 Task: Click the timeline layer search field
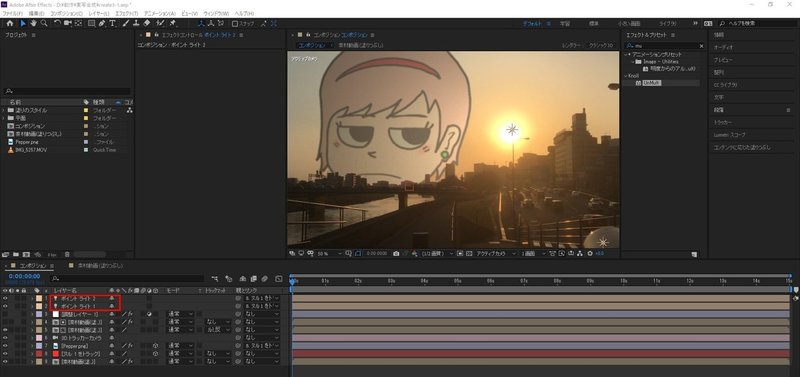(x=128, y=279)
